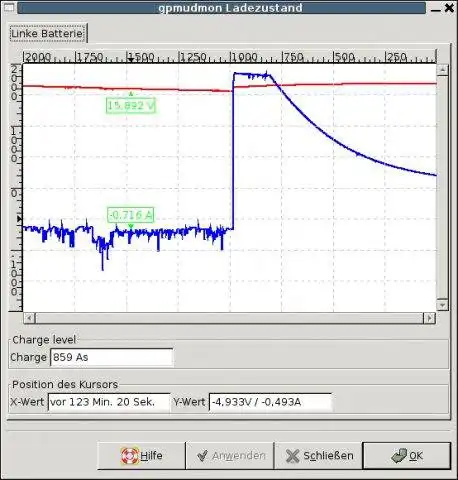This screenshot has height=480, width=458.
Task: Click the graph's vertical scrollbar down arrow
Action: coord(442,305)
